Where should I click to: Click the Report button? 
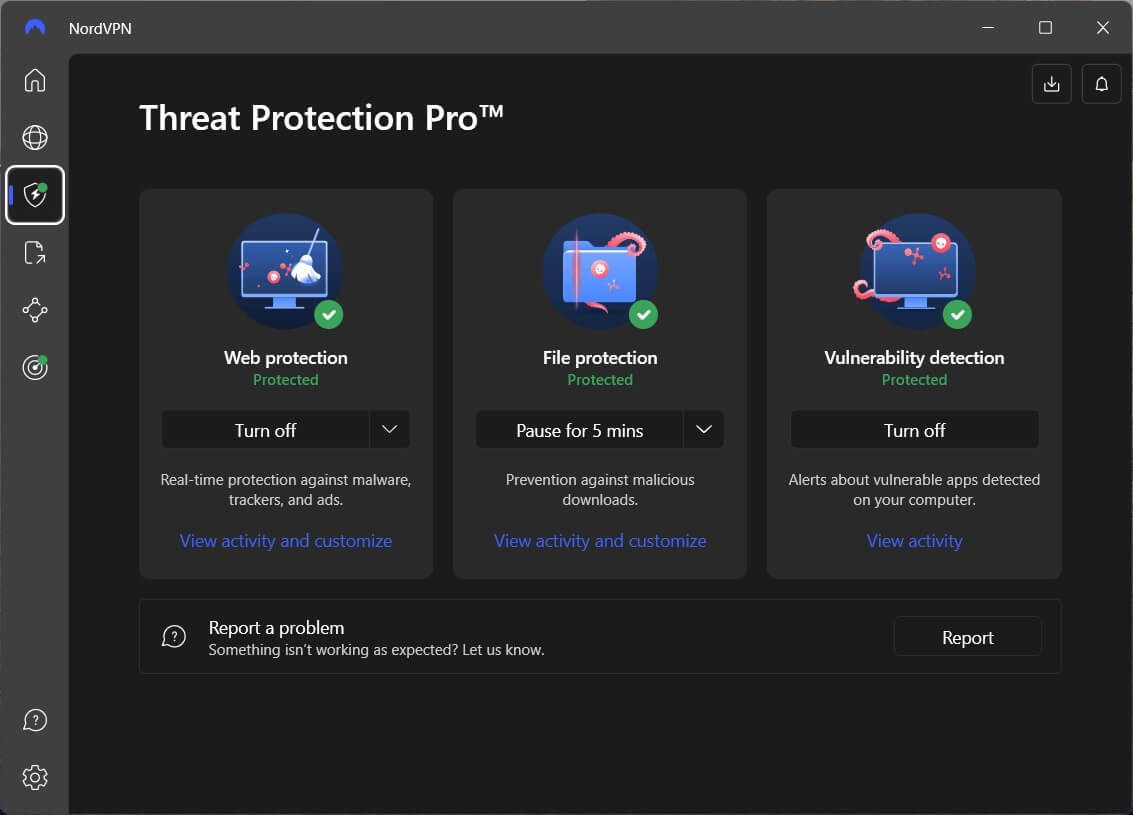tap(968, 637)
